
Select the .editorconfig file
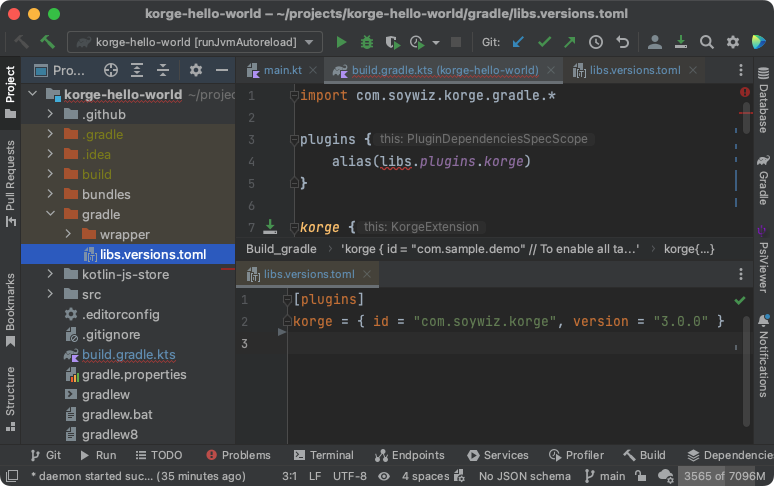tap(128, 314)
